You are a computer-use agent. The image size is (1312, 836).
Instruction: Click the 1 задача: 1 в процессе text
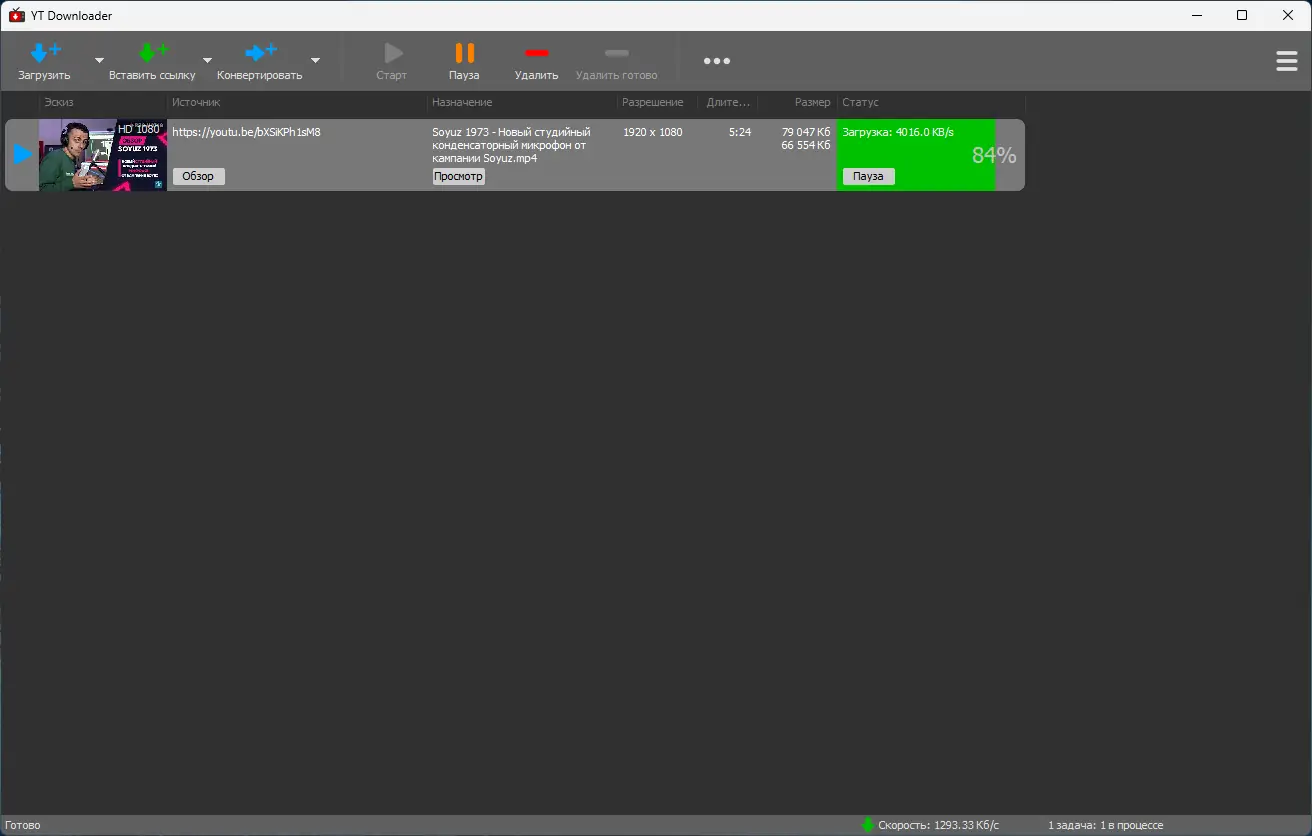click(1105, 825)
